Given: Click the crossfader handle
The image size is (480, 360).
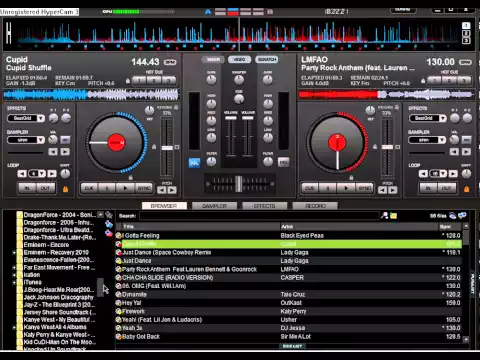Looking at the screenshot, I should click(x=239, y=184).
